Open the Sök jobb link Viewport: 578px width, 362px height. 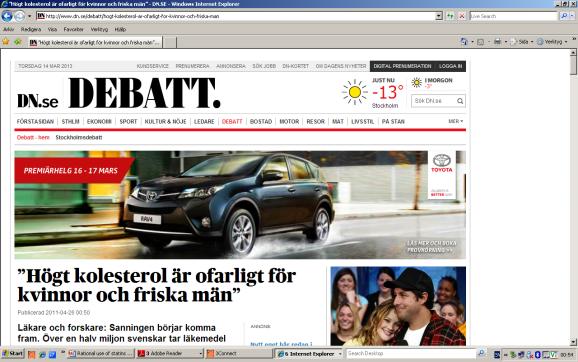(x=264, y=66)
